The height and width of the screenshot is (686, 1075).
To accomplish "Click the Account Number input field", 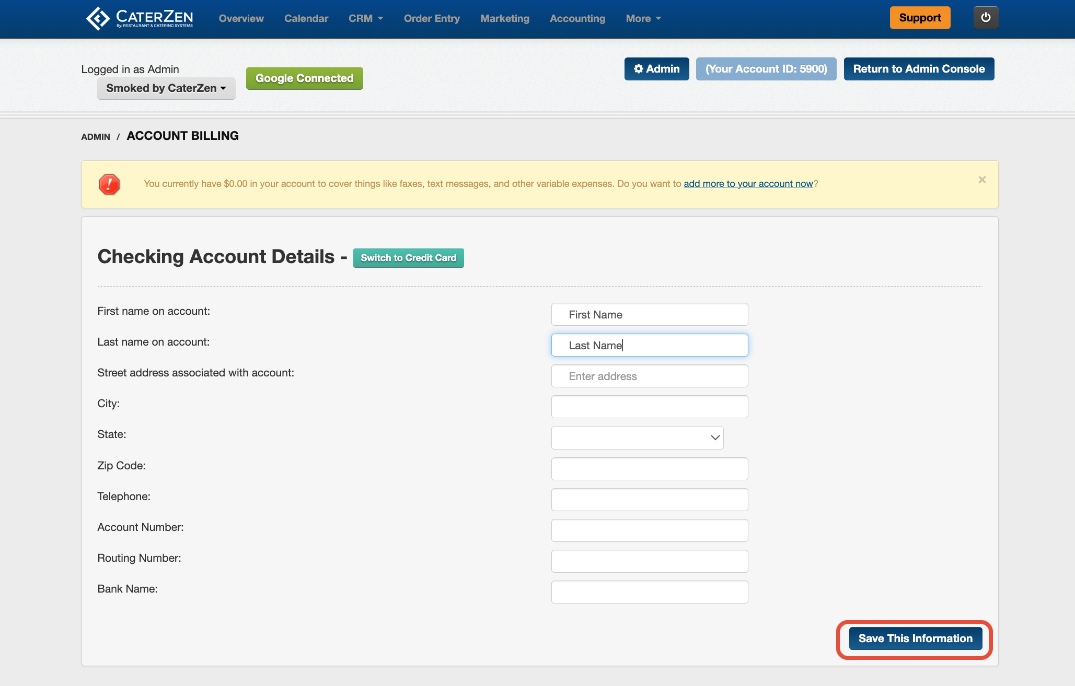I will coord(649,530).
